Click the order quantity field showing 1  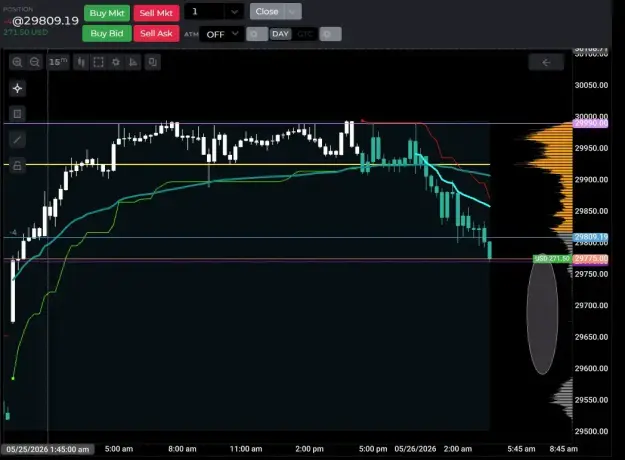tap(204, 12)
